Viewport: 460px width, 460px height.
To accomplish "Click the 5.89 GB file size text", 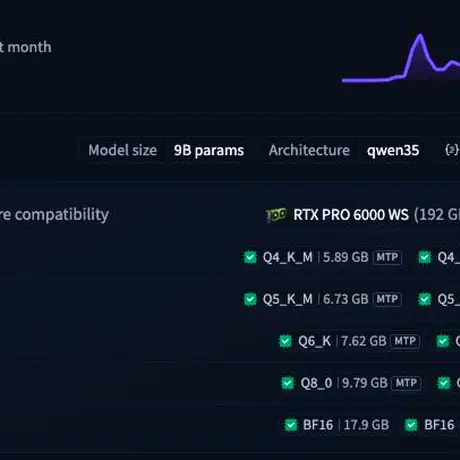I will tap(346, 257).
